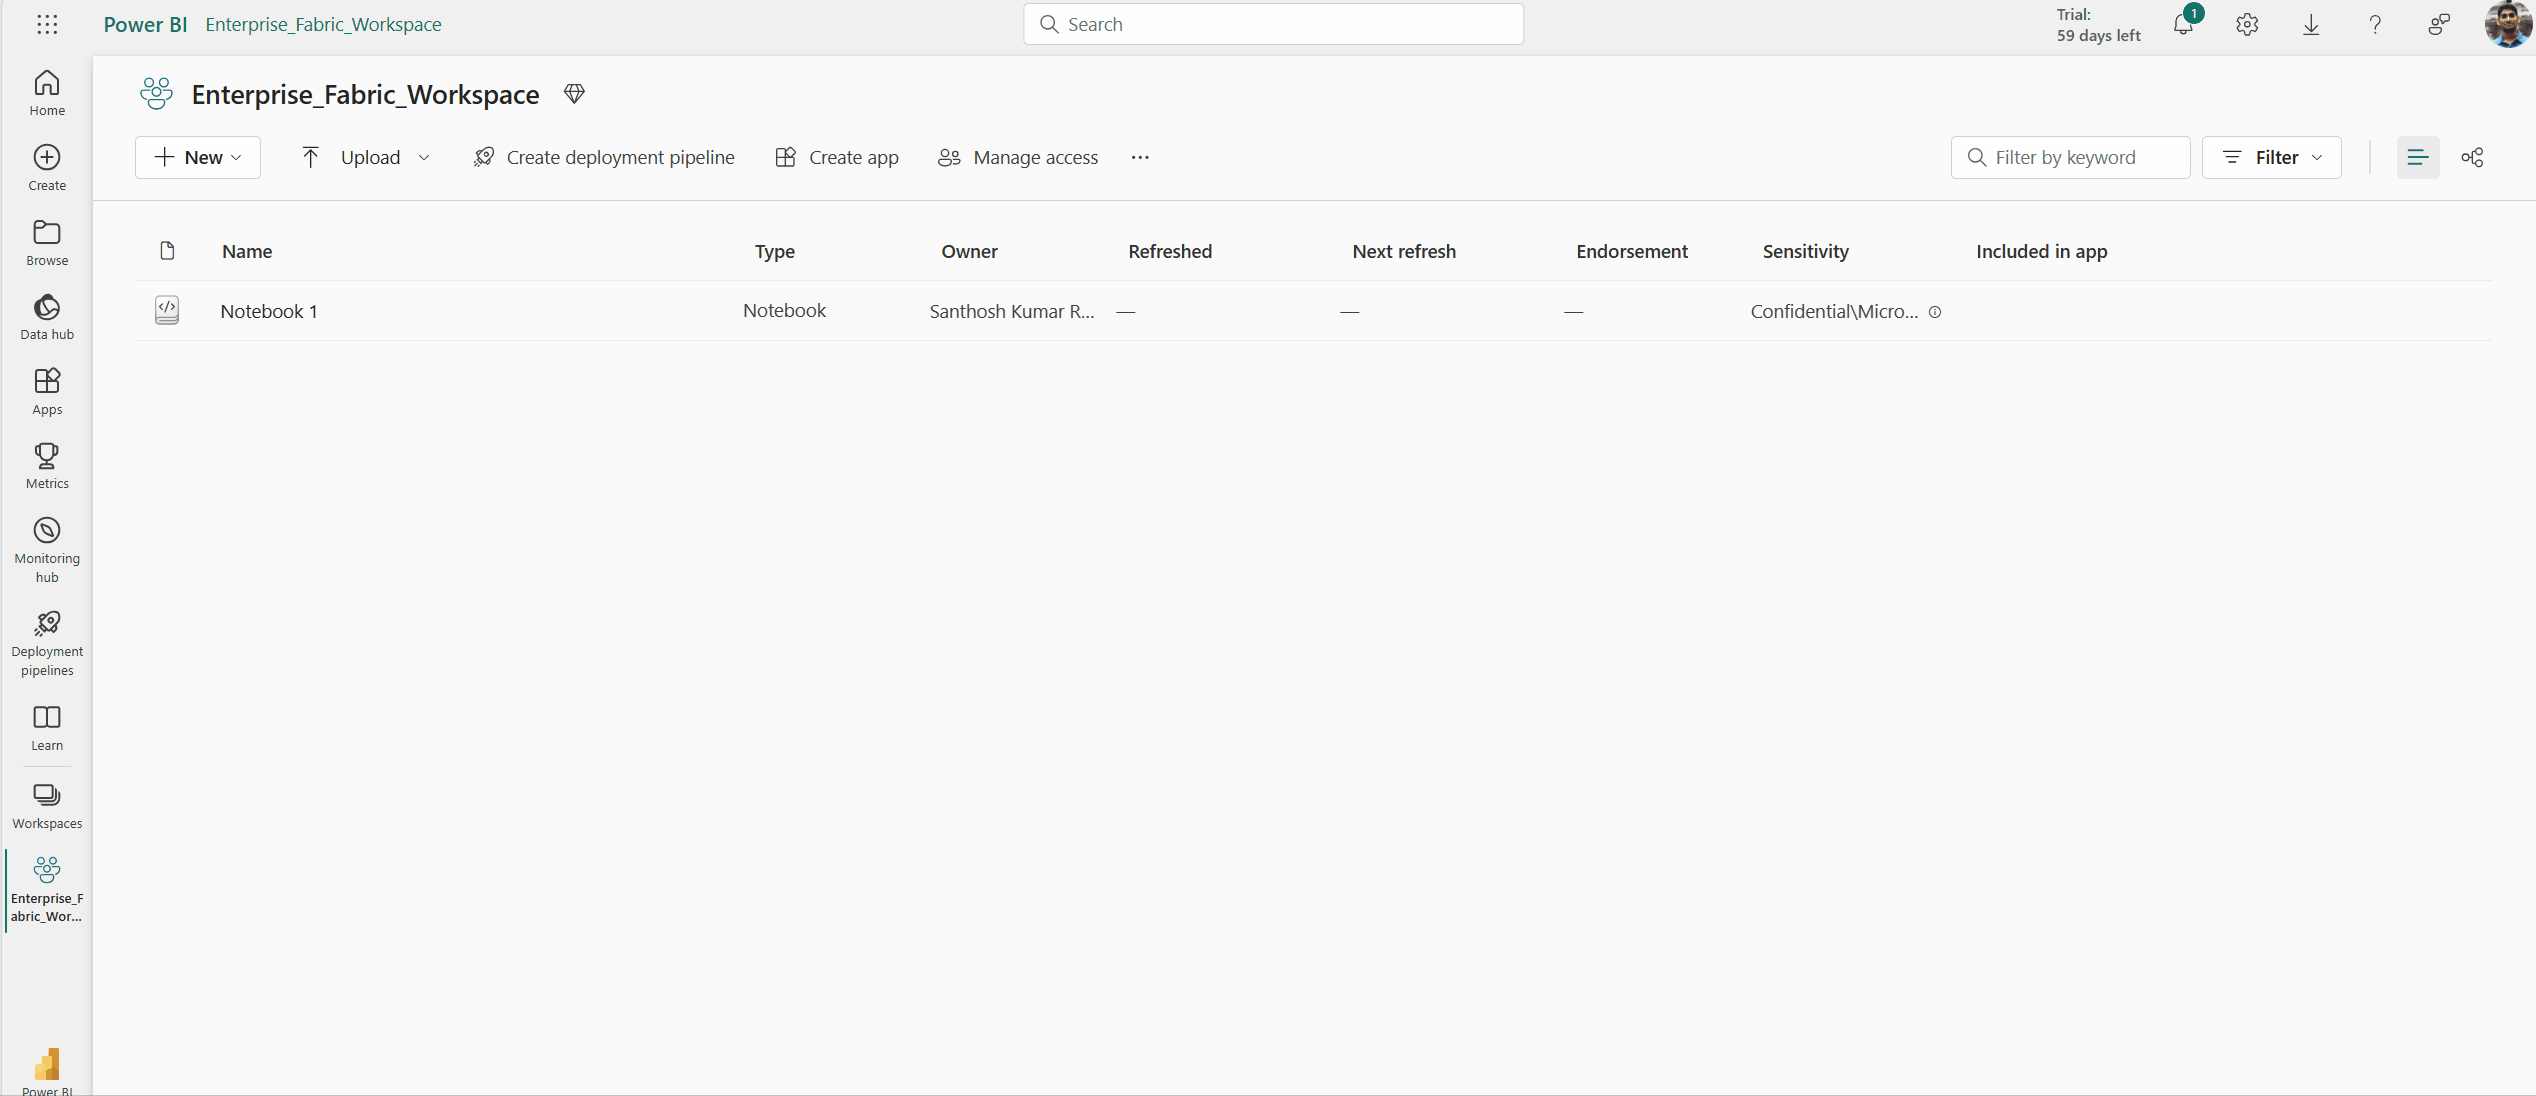2536x1096 pixels.
Task: Toggle the Notebook 1 row checkbox
Action: (x=167, y=310)
